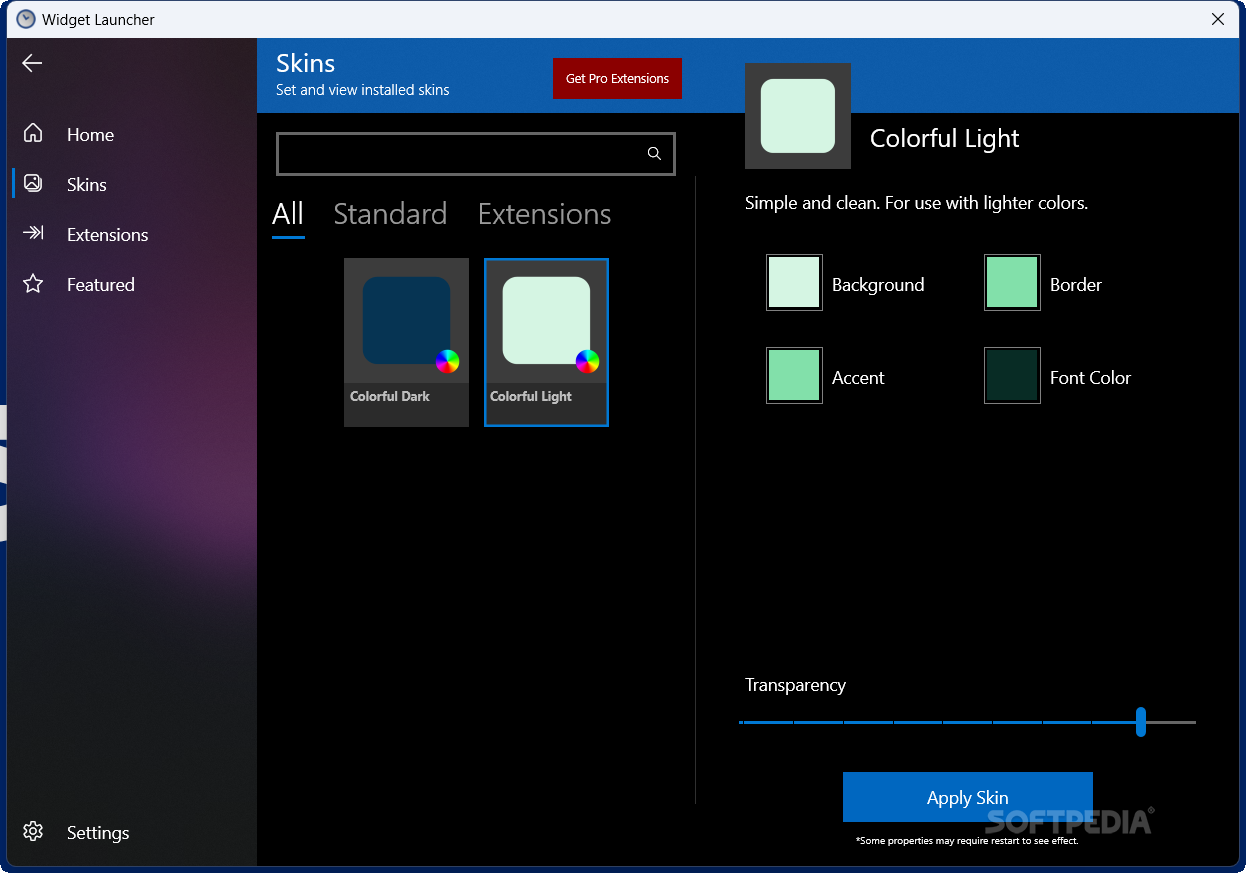Switch to the All tab
This screenshot has height=873, width=1246.
288,214
